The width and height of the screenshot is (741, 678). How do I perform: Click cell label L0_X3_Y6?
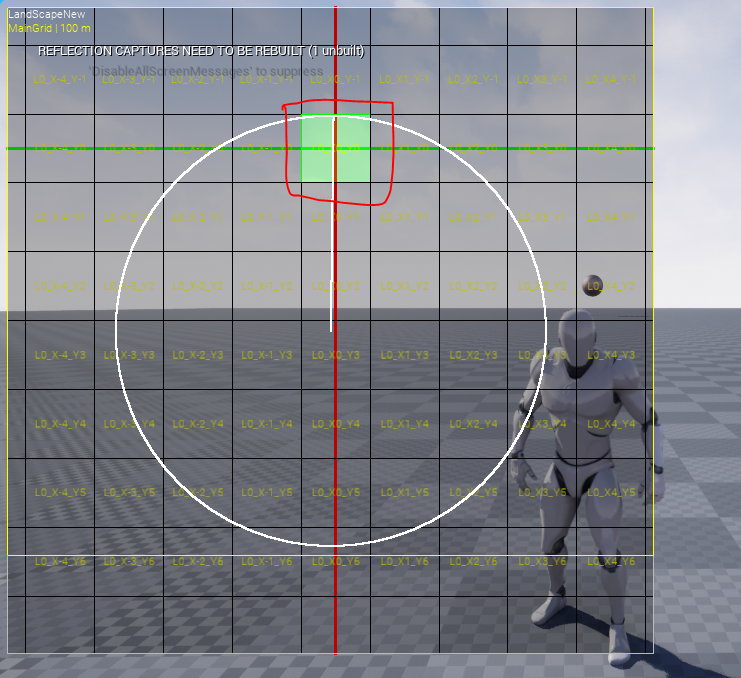[542, 562]
